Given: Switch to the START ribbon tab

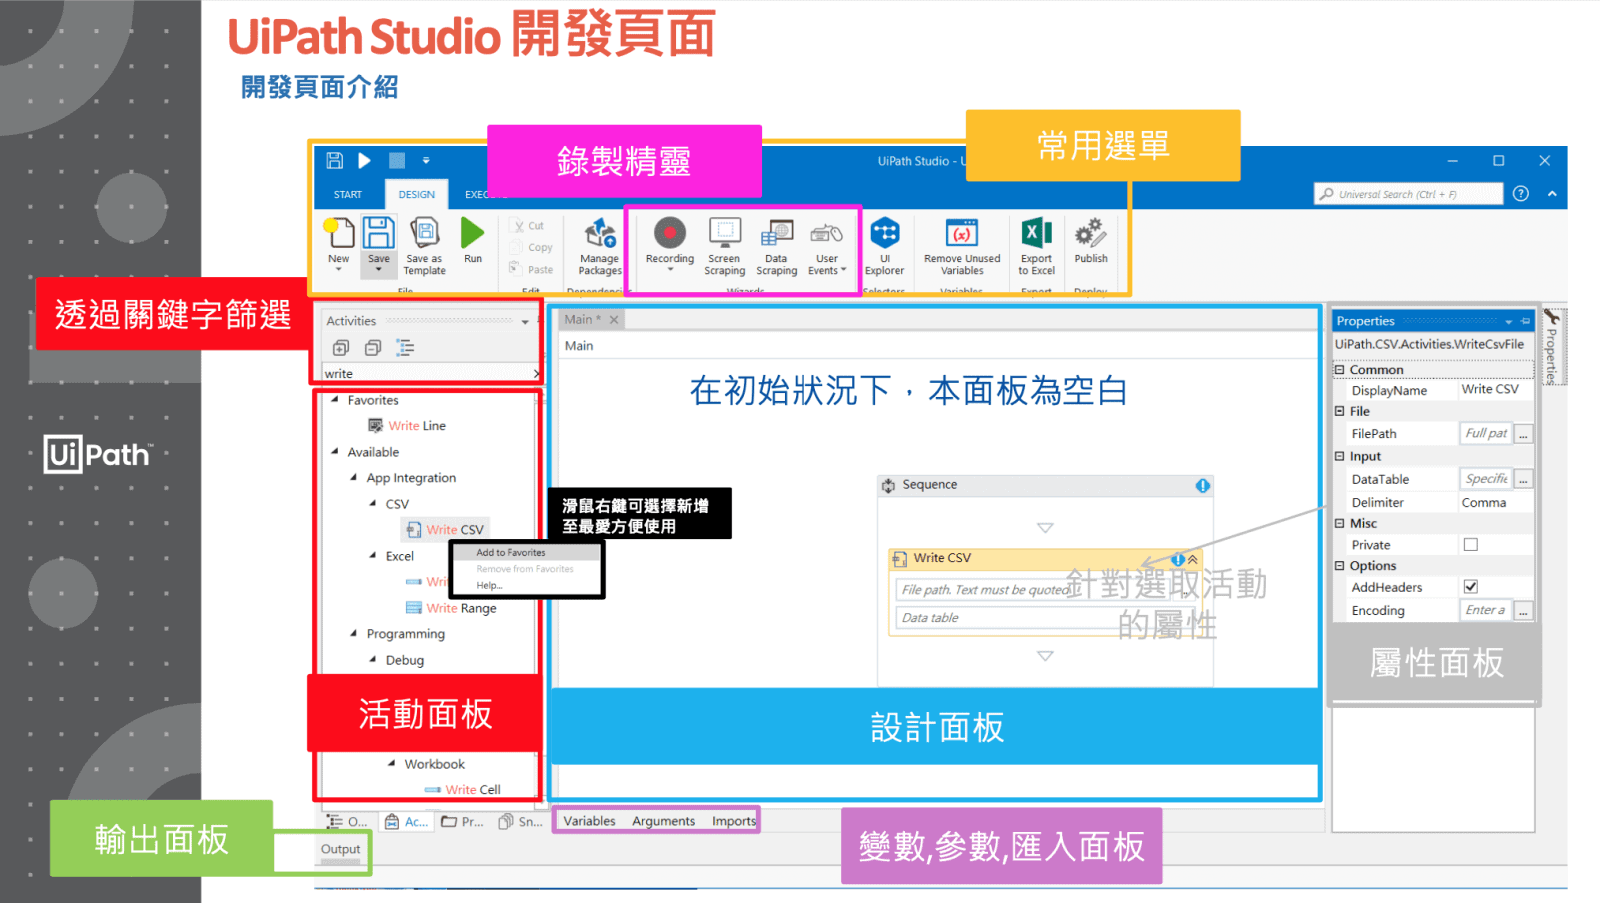Looking at the screenshot, I should point(348,194).
